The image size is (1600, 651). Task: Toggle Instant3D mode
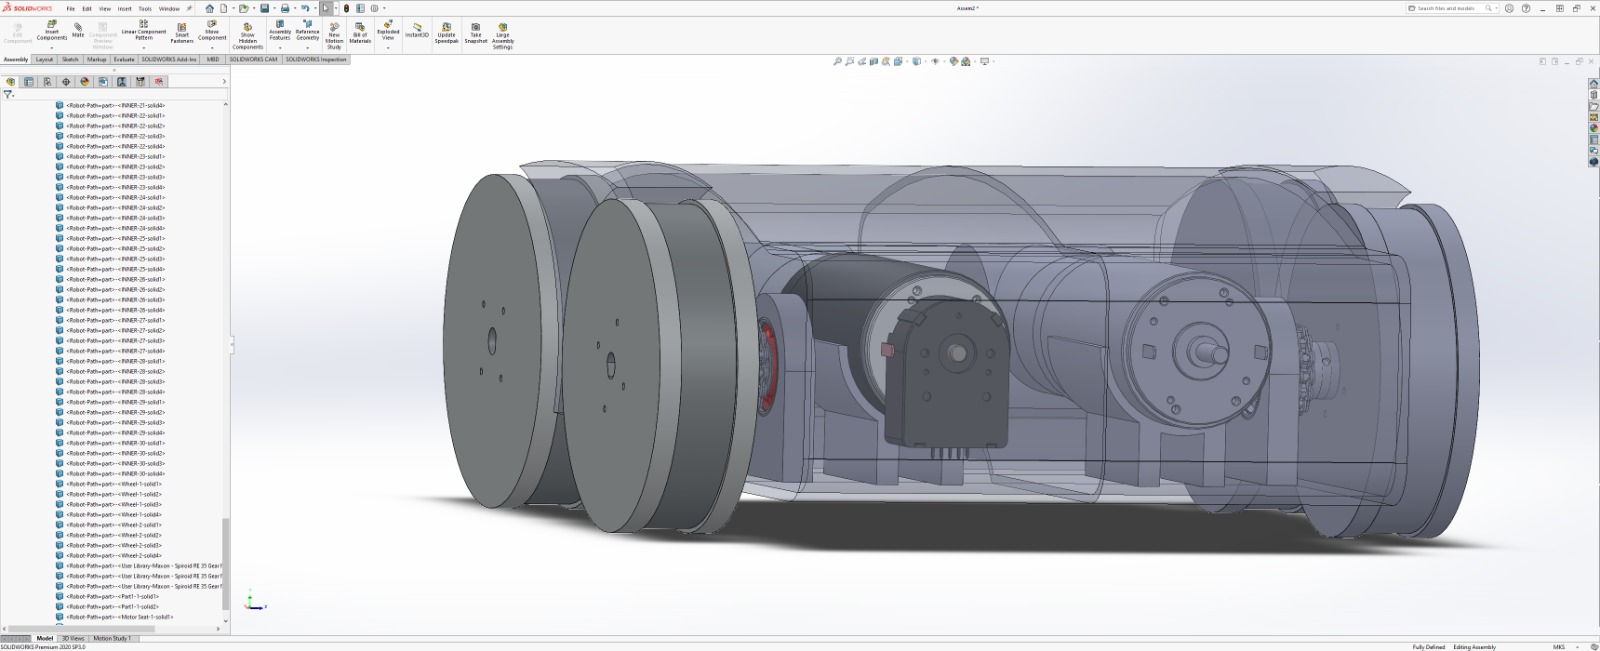click(417, 30)
